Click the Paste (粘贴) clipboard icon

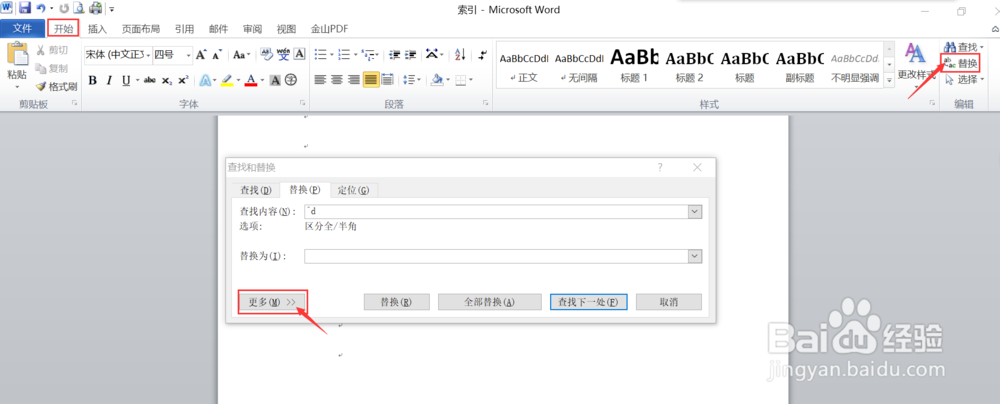tap(17, 54)
